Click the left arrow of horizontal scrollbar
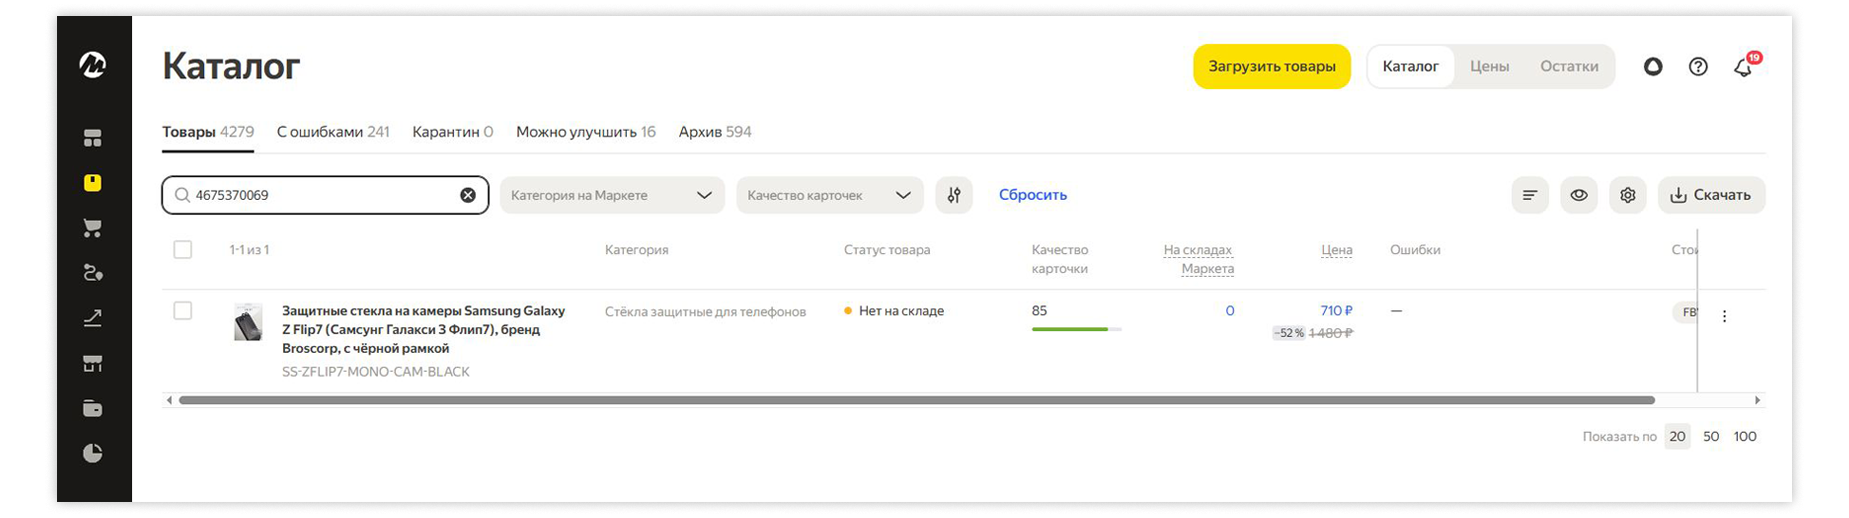The height and width of the screenshot is (518, 1849). (x=169, y=400)
